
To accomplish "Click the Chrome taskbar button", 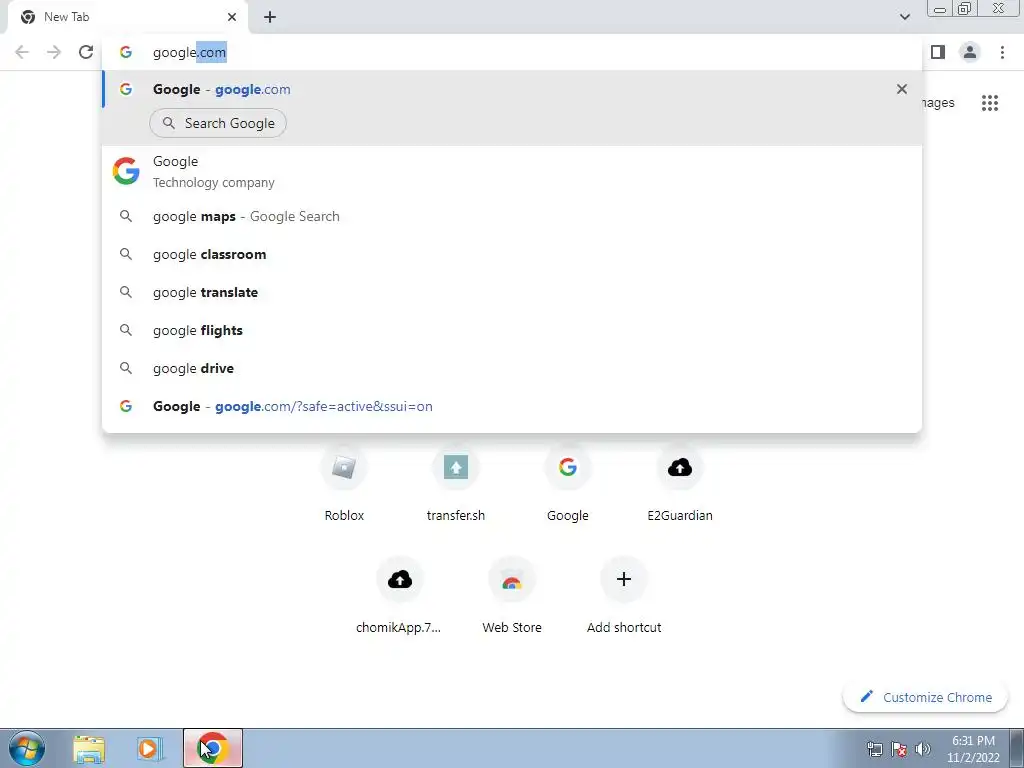I will [213, 748].
